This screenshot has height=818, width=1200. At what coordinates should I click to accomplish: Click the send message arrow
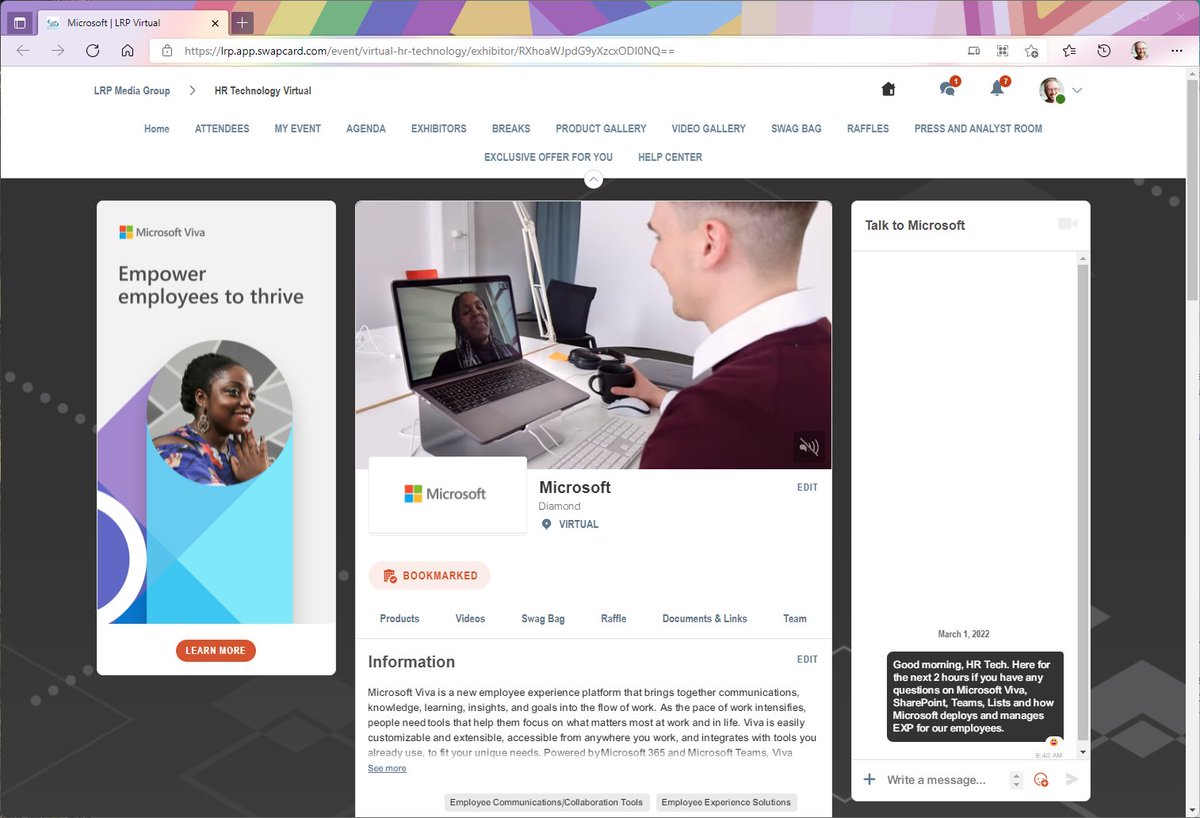tap(1072, 779)
